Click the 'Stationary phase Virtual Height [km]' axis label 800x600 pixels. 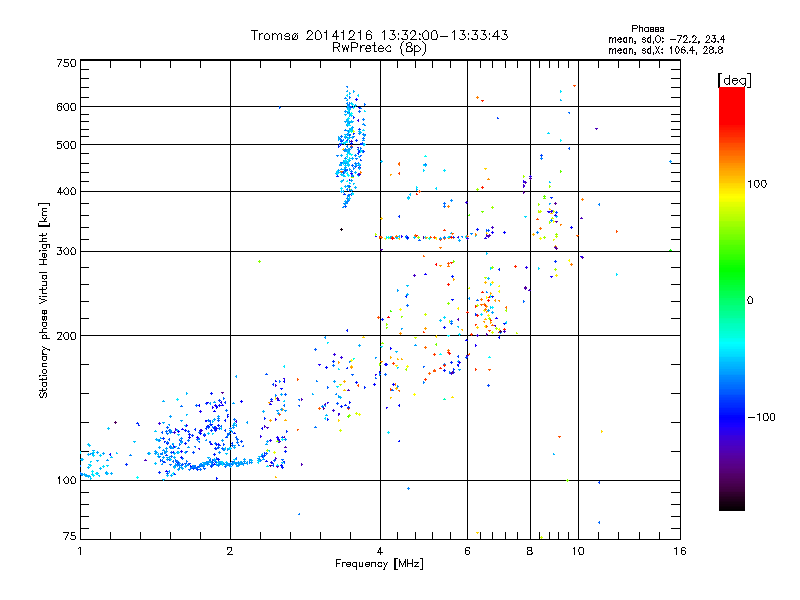[44, 300]
